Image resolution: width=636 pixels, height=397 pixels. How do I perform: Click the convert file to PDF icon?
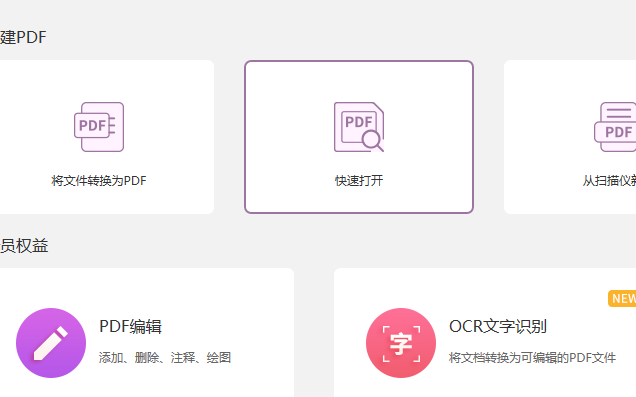pos(99,127)
